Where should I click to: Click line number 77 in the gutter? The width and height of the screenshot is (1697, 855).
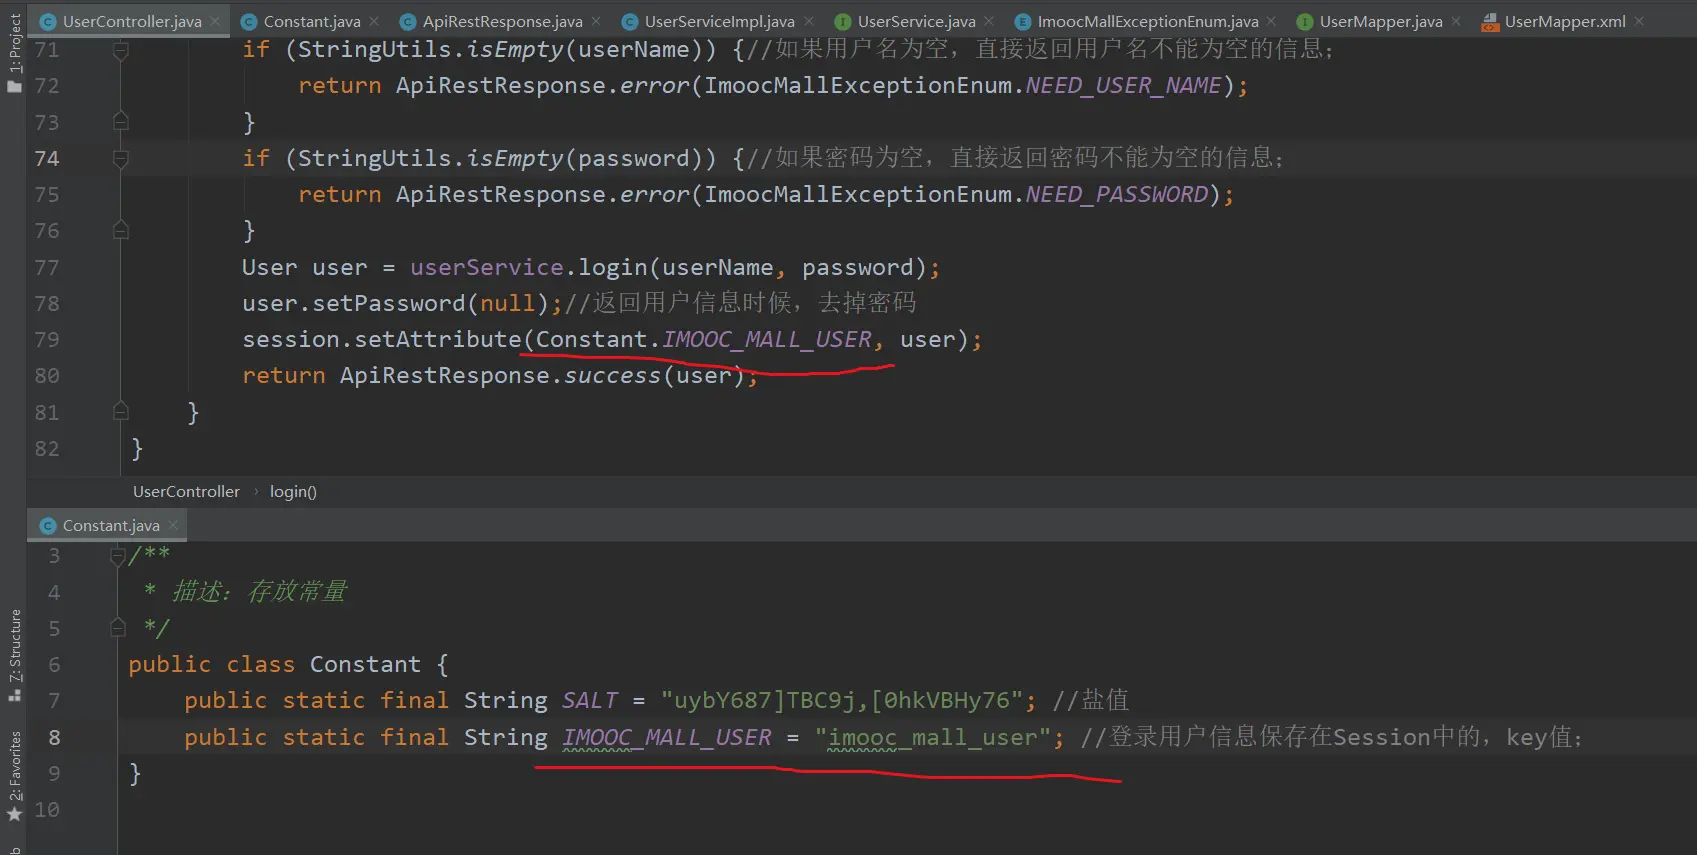46,267
